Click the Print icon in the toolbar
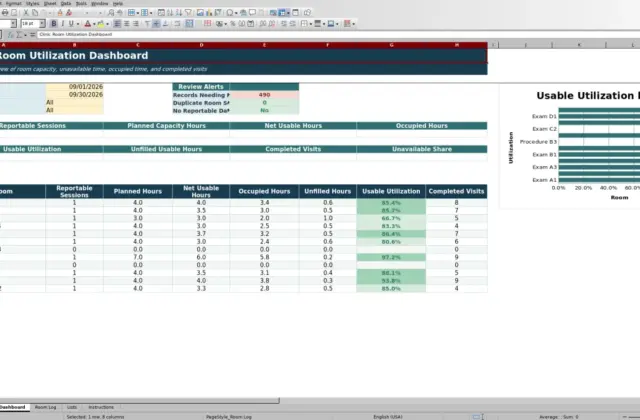The height and width of the screenshot is (420, 640). [x=5, y=13]
